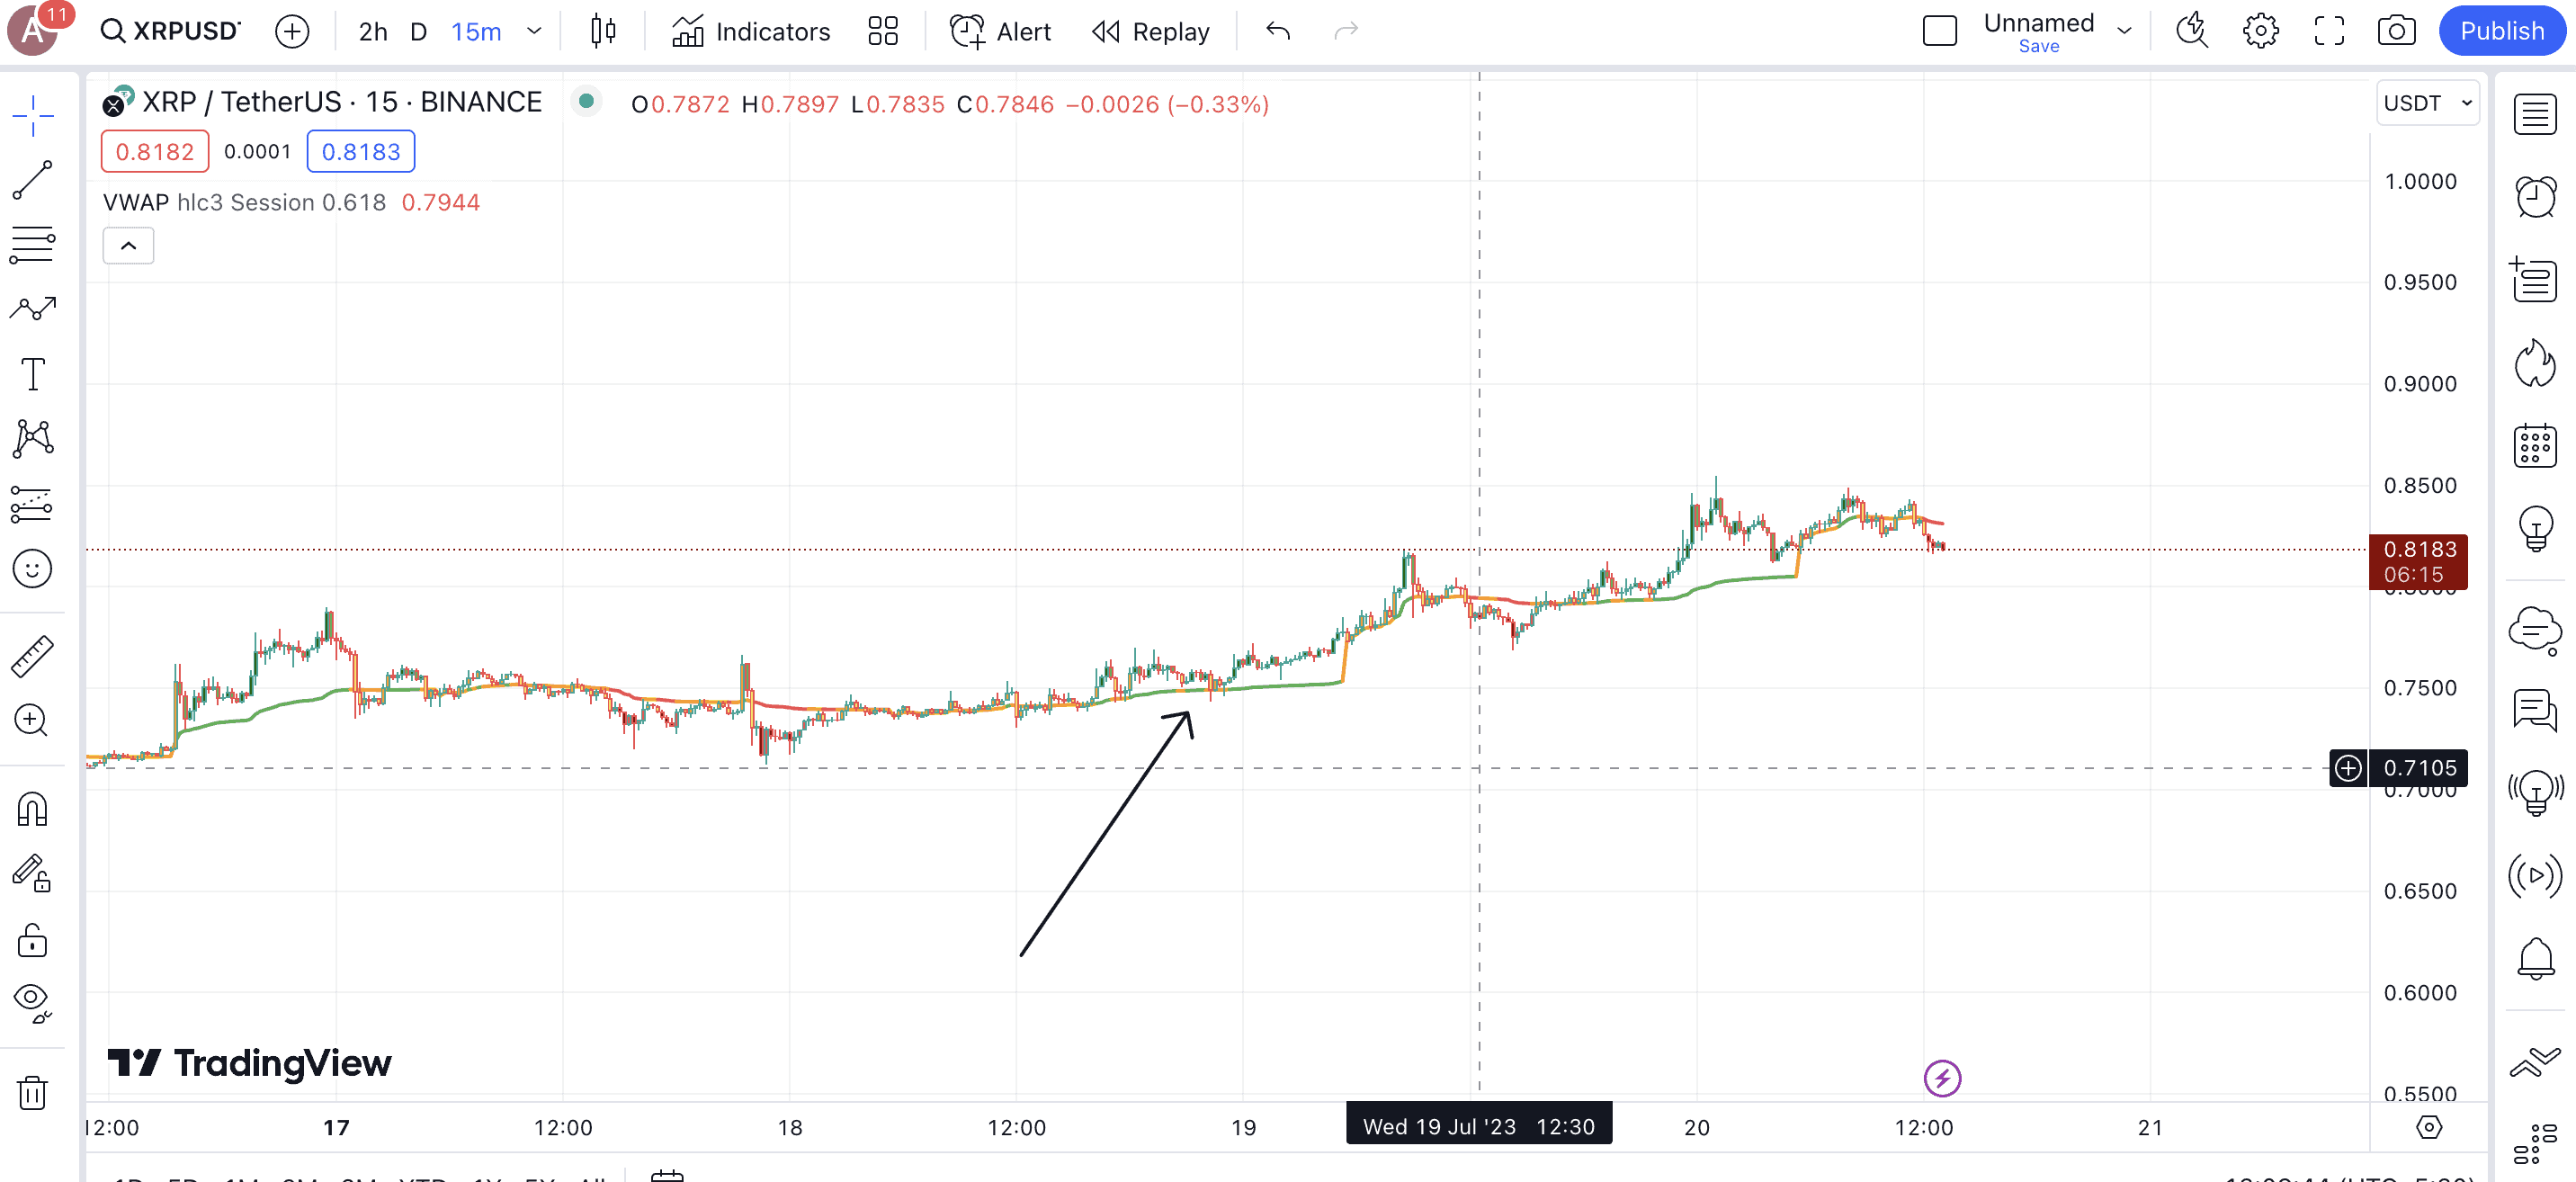Click the Replay button
Screen dimensions: 2576x1182
pyautogui.click(x=1150, y=31)
